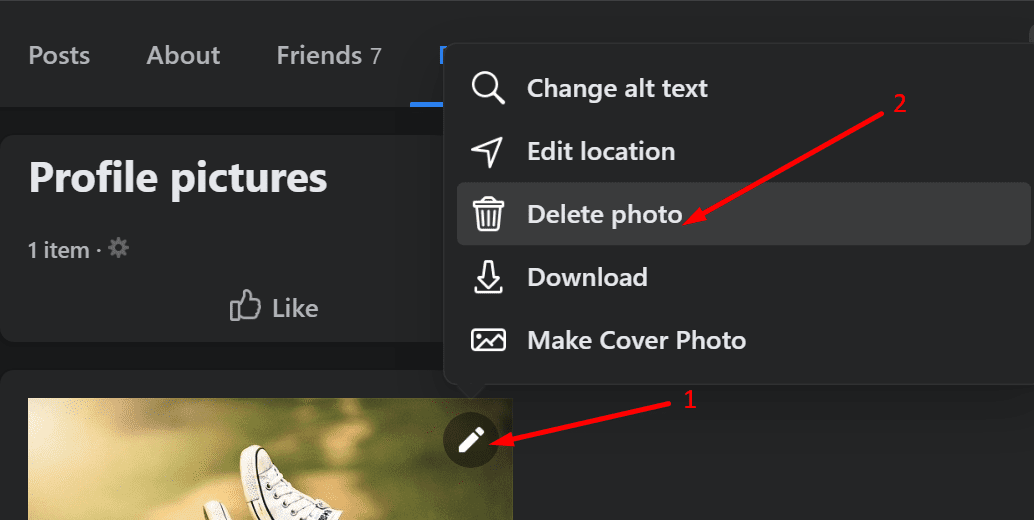Viewport: 1034px width, 520px height.
Task: Select Change alt text option
Action: tap(743, 88)
